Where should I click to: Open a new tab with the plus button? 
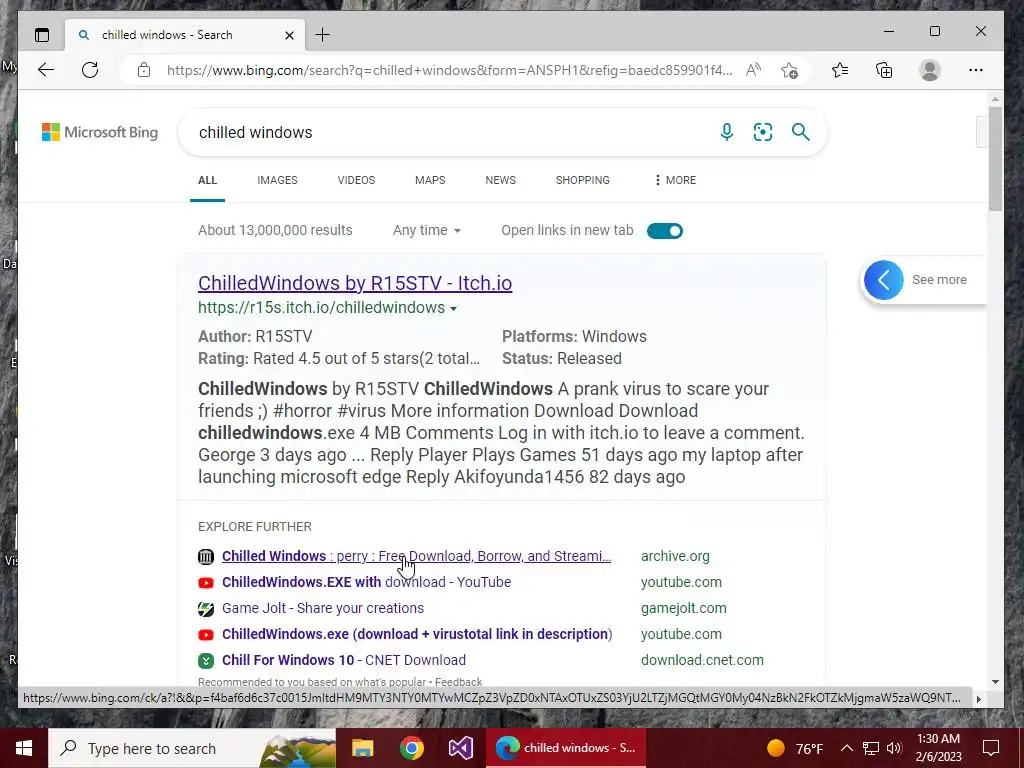[x=323, y=35]
